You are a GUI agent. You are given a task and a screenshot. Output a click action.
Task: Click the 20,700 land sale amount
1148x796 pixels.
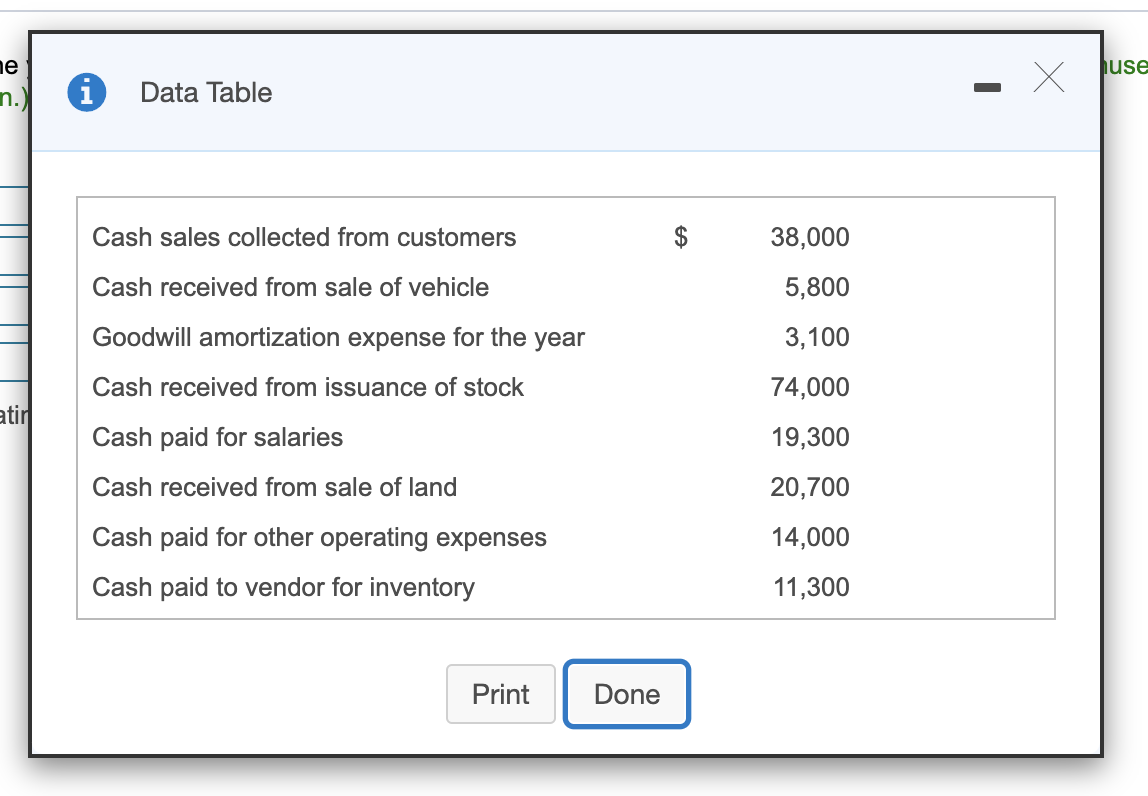click(x=810, y=487)
